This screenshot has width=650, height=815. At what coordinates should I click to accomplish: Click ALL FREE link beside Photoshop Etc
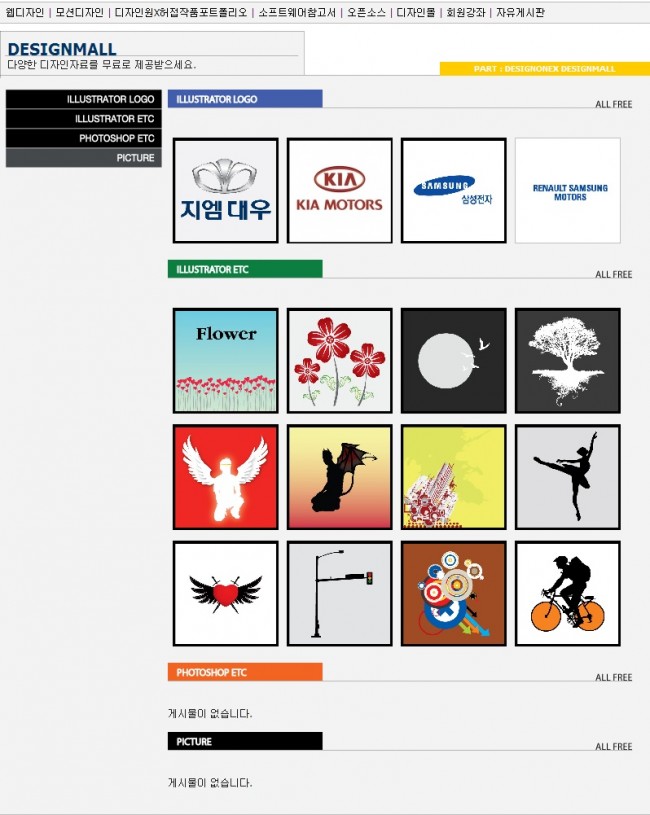pyautogui.click(x=614, y=677)
